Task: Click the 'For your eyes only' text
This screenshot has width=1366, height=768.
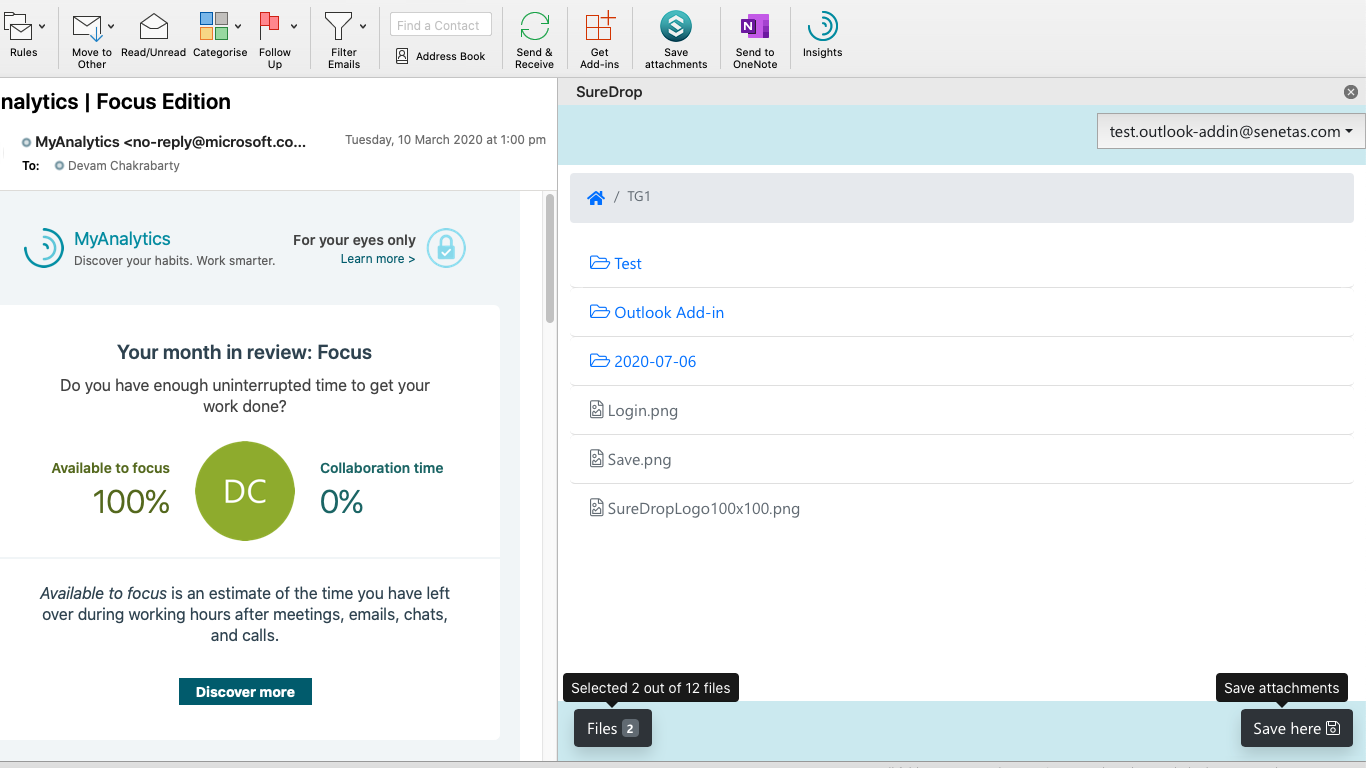Action: 354,240
